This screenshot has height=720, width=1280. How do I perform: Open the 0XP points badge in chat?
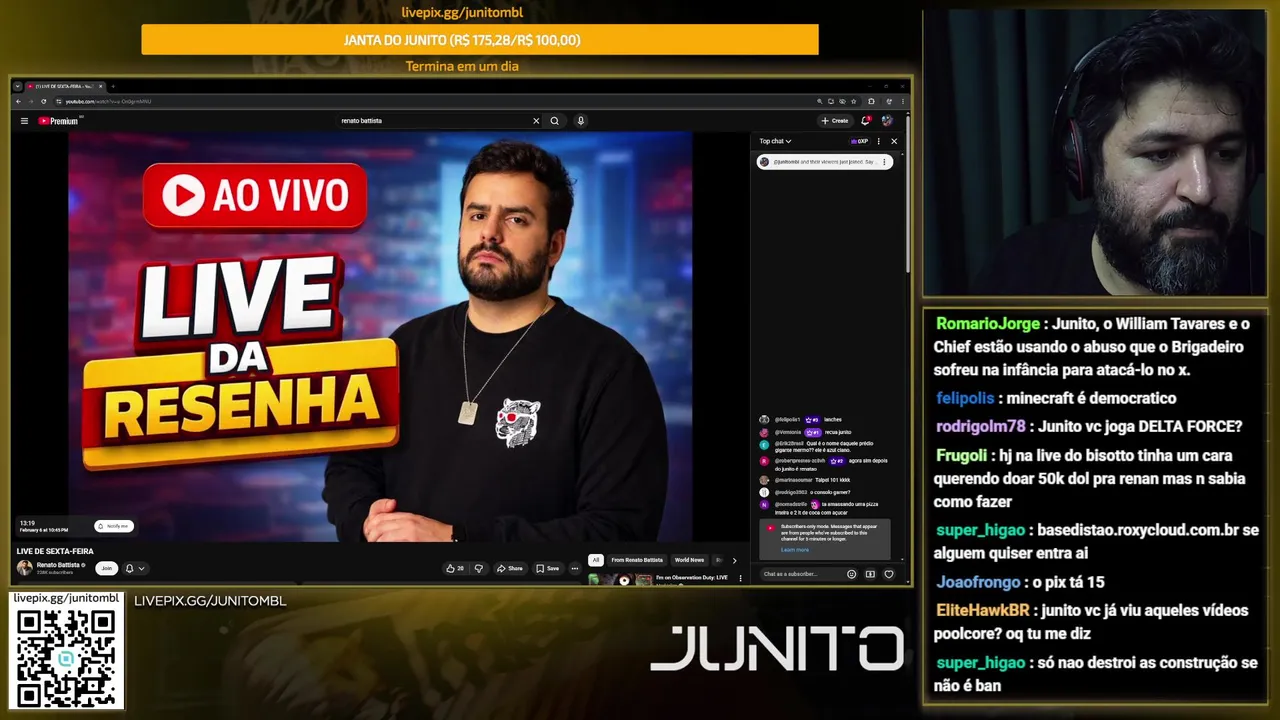859,141
